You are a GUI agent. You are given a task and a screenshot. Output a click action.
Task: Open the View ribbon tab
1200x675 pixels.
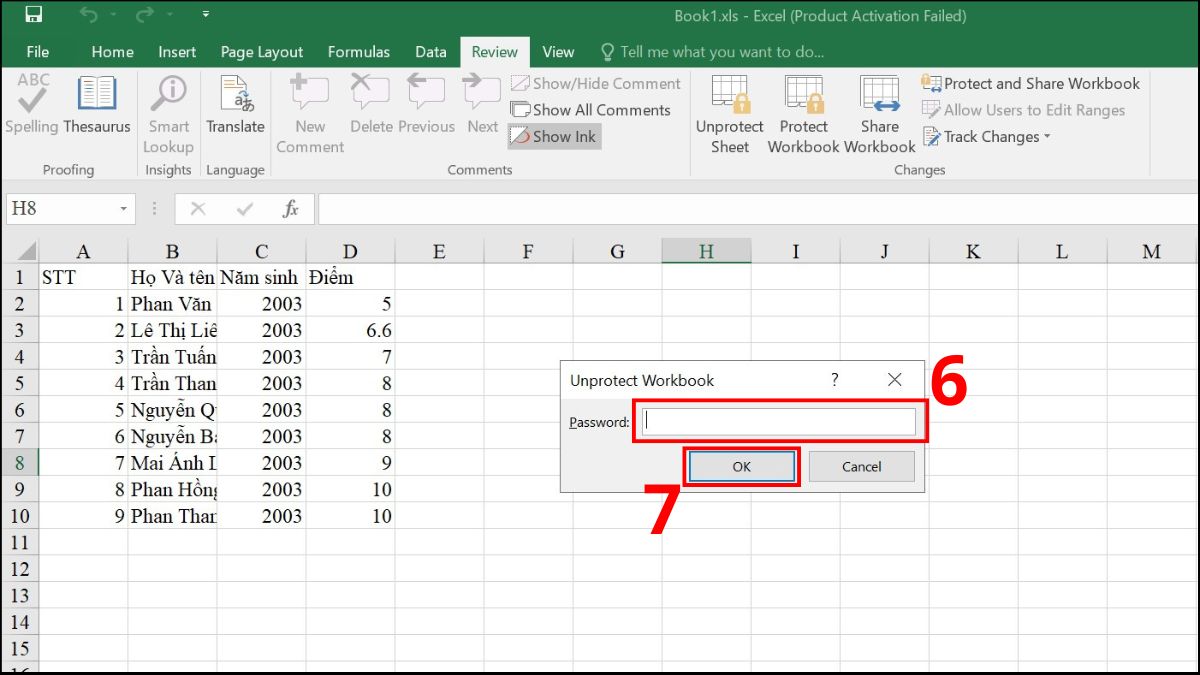click(558, 52)
